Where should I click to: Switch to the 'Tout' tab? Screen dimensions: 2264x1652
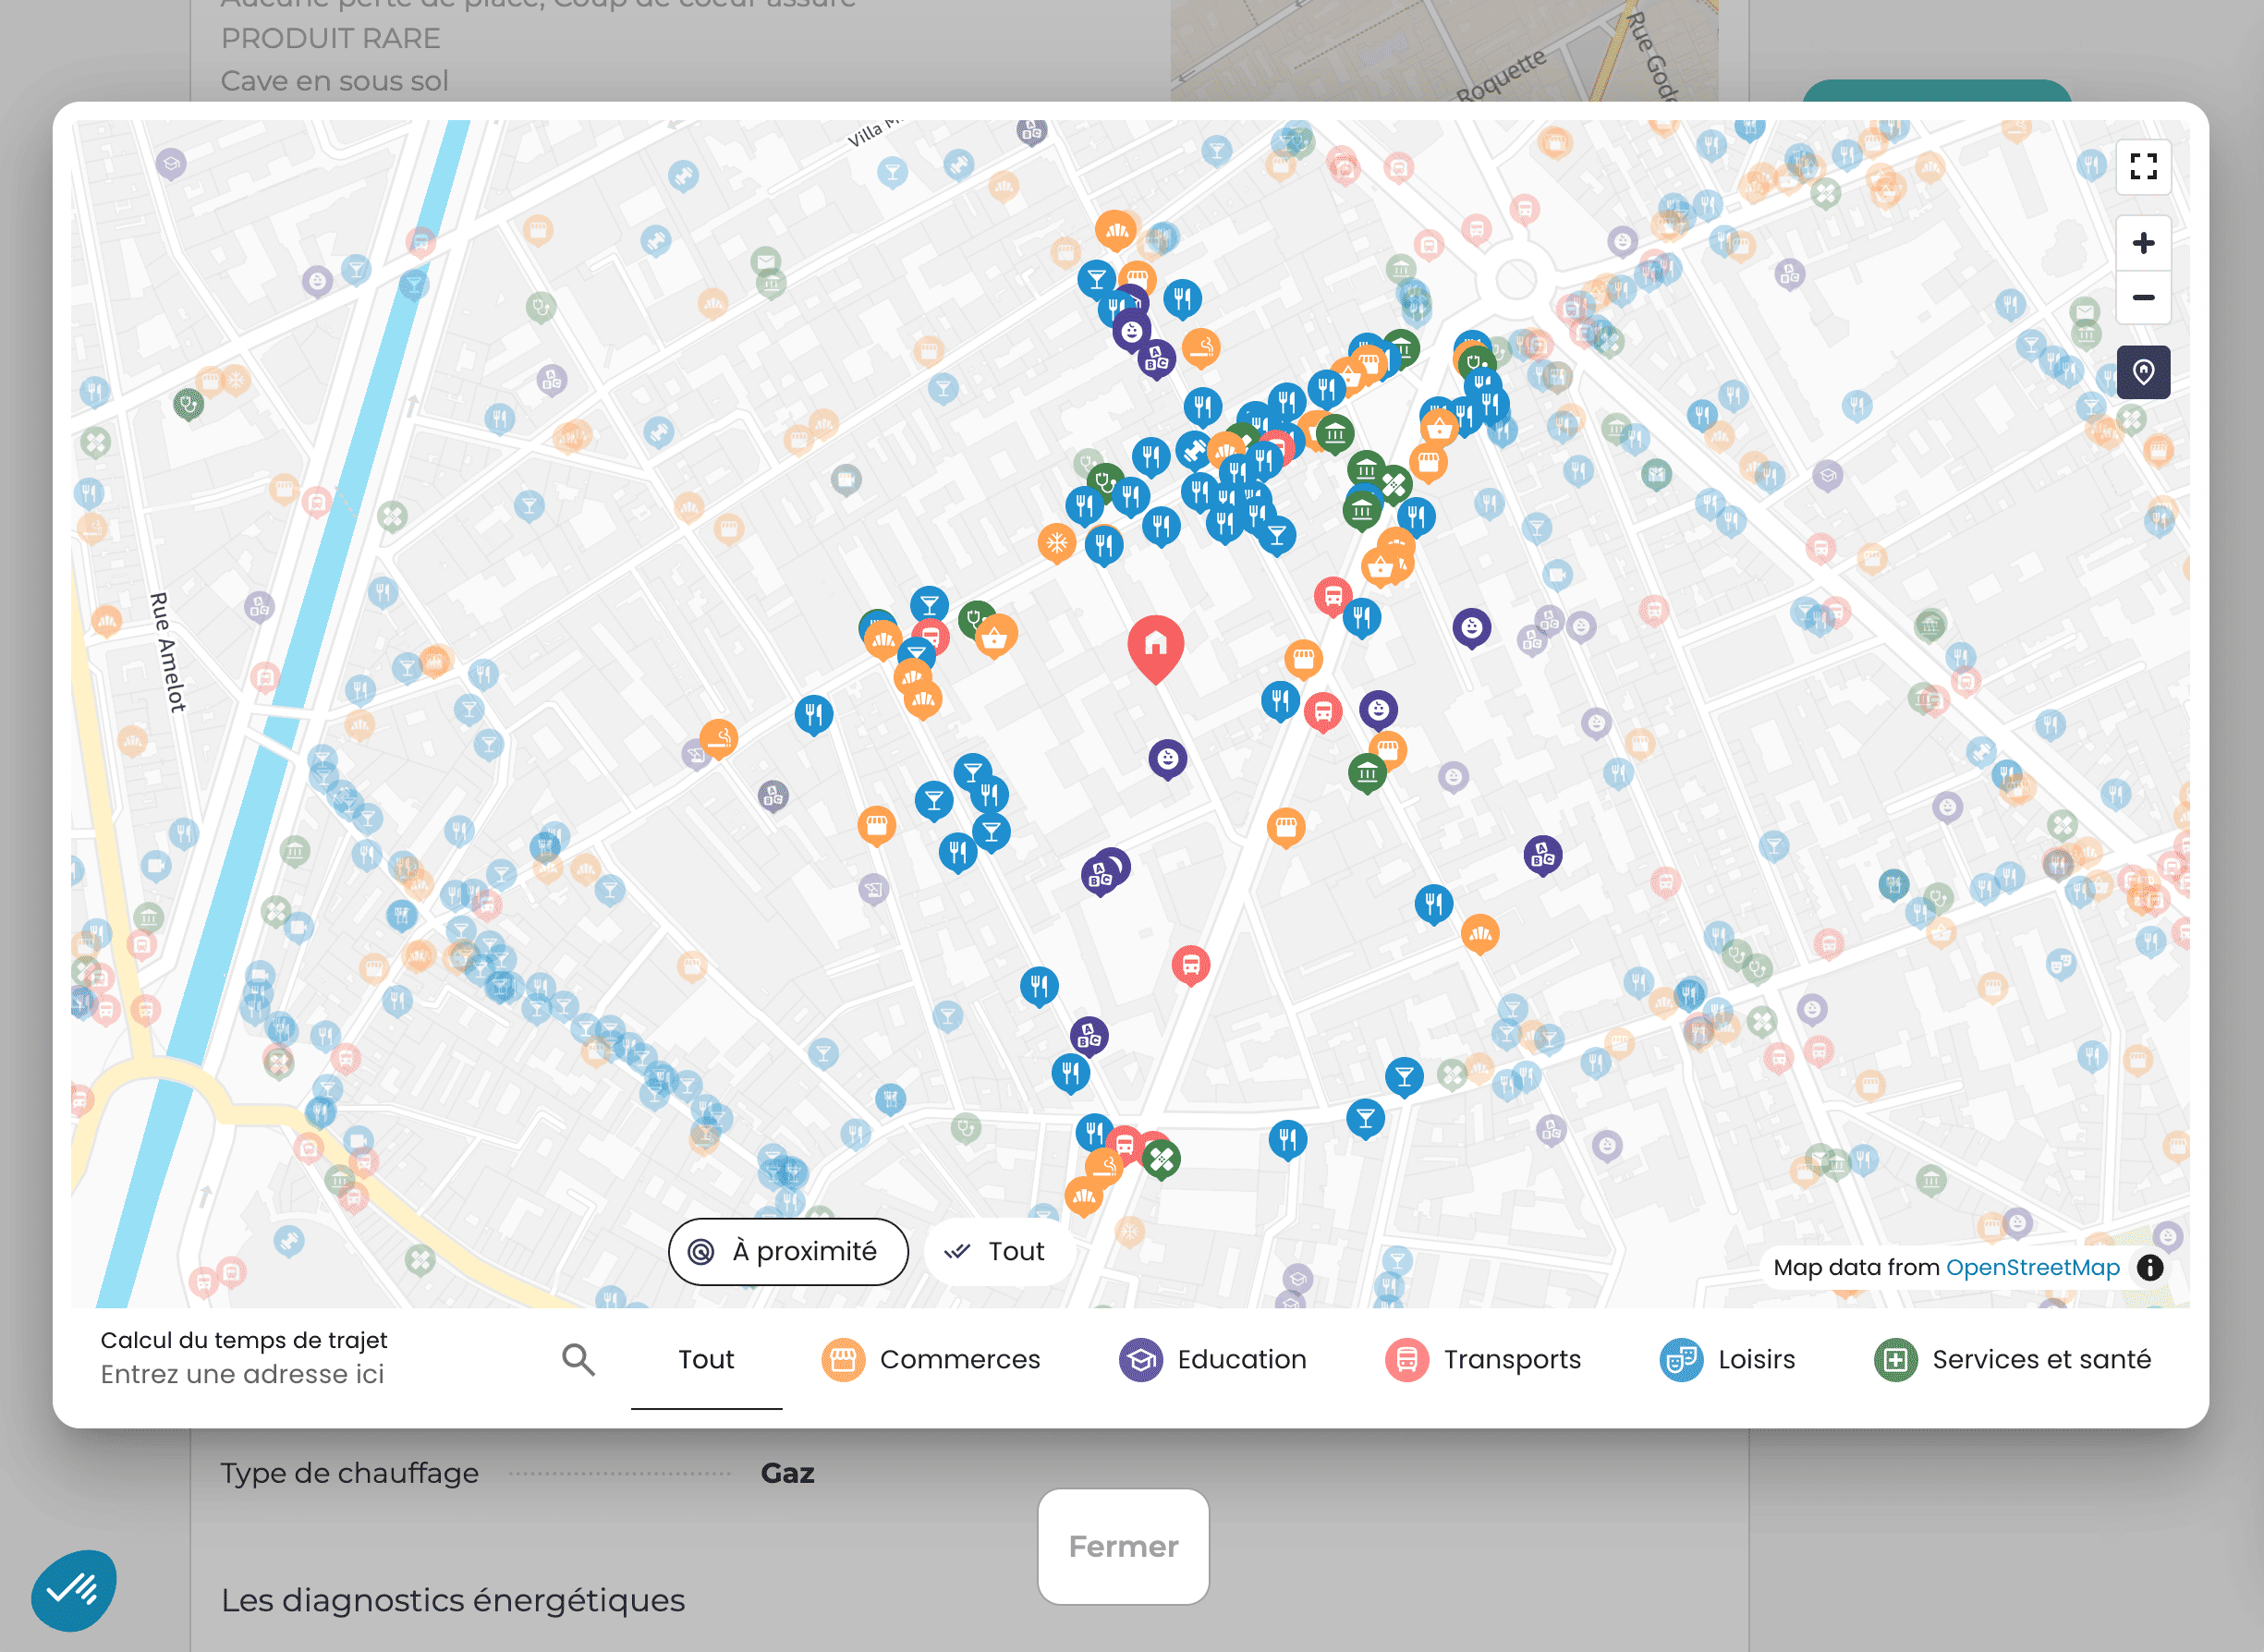706,1360
